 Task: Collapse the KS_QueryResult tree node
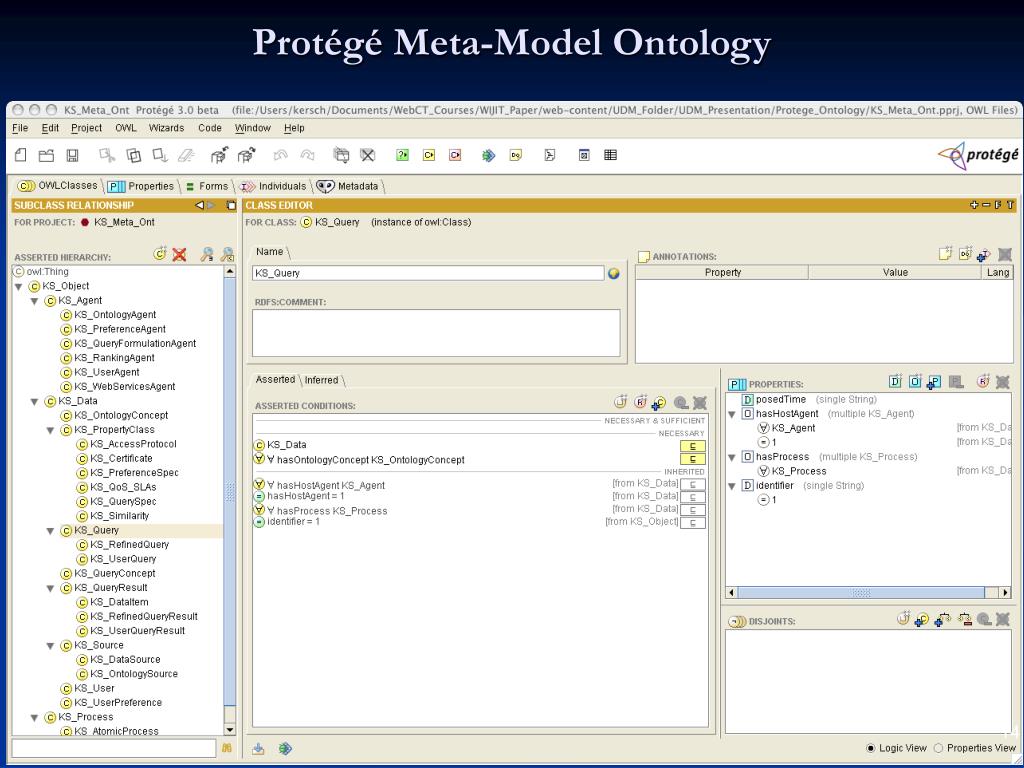pyautogui.click(x=50, y=588)
